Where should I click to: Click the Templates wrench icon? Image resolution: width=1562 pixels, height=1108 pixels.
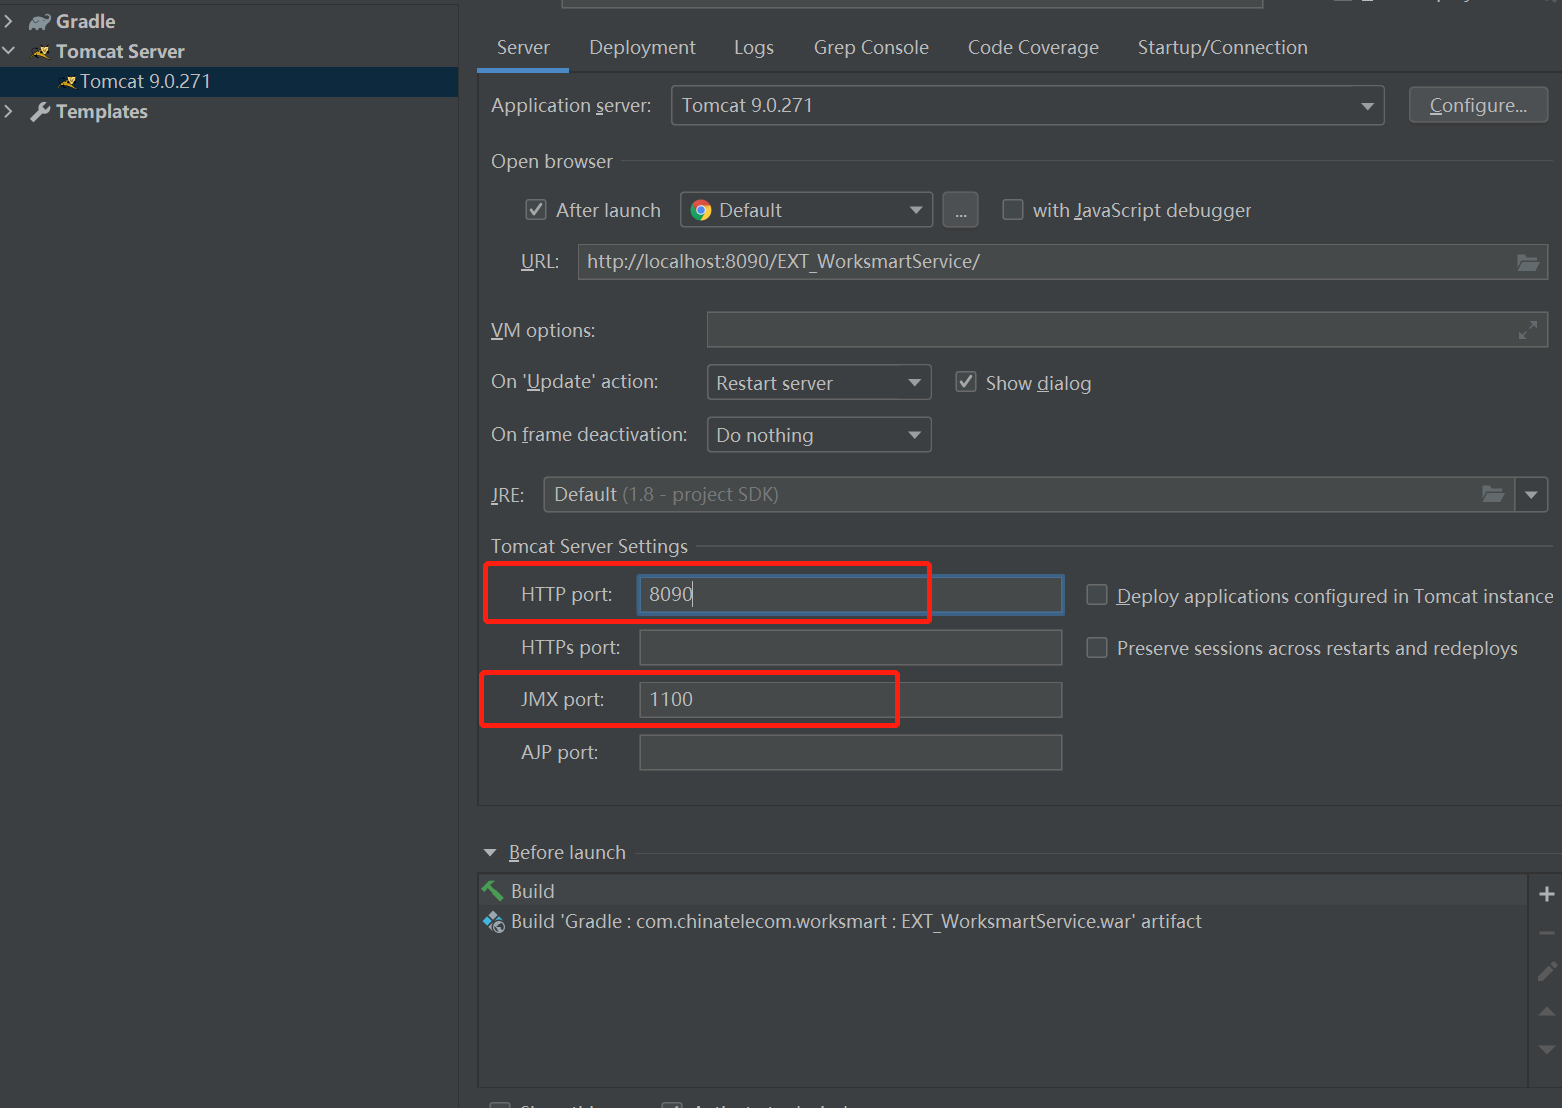click(x=40, y=112)
